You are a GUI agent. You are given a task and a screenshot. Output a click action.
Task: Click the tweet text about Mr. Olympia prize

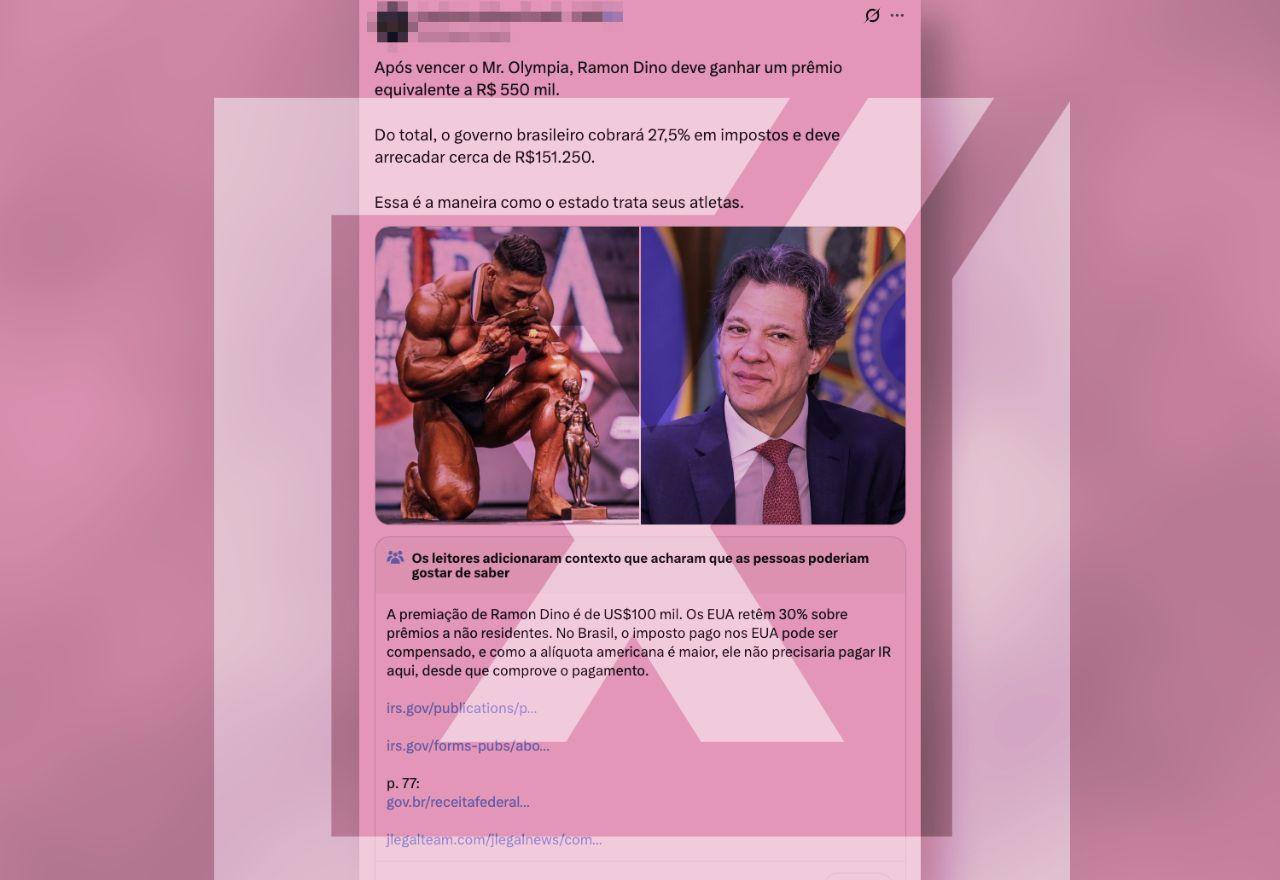608,78
